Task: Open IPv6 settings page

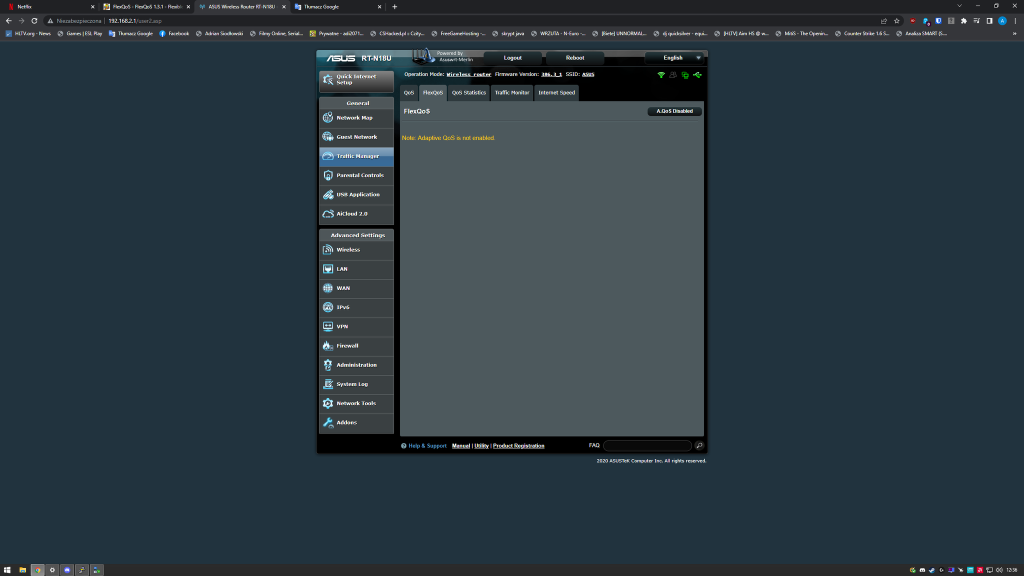Action: click(x=356, y=308)
